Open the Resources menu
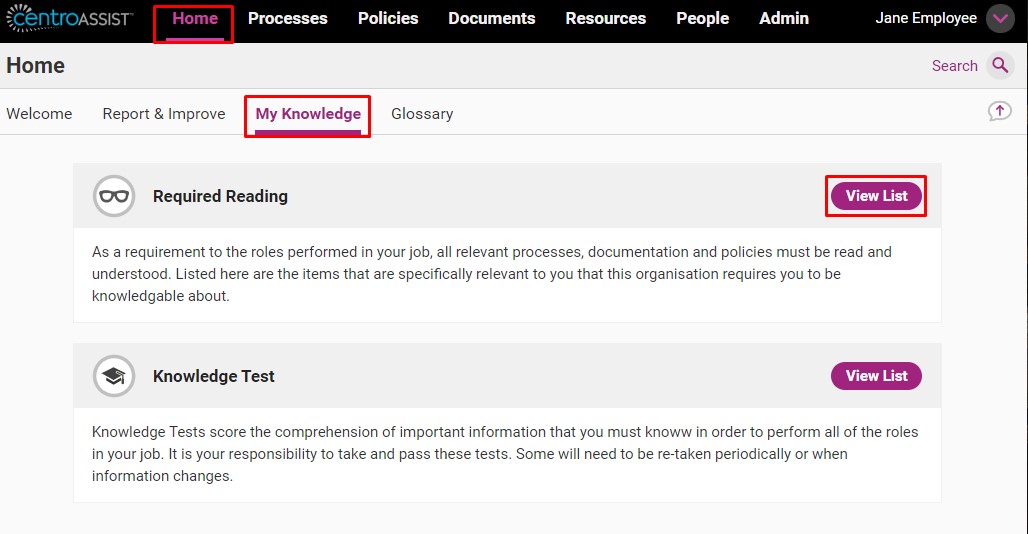 click(x=606, y=18)
